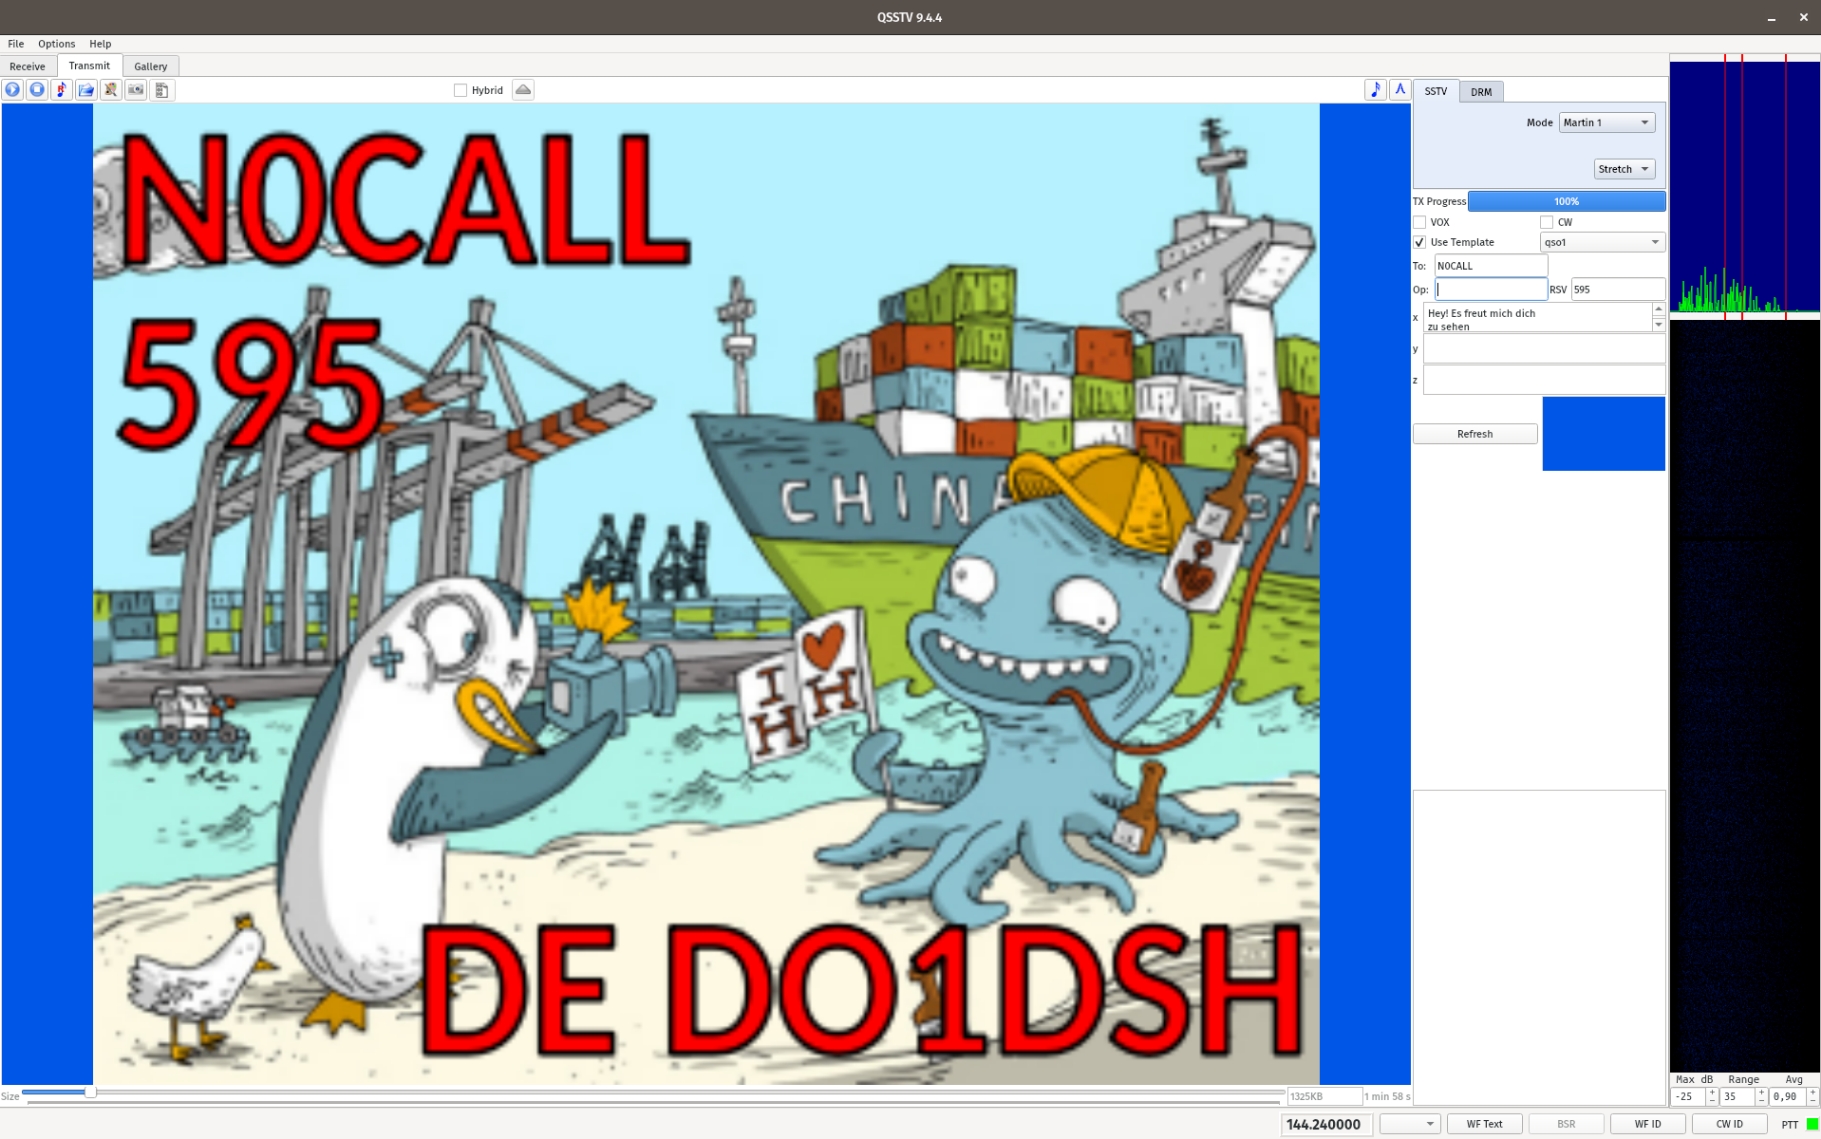Click the blue music note tone icon
The width and height of the screenshot is (1821, 1139).
click(1375, 90)
